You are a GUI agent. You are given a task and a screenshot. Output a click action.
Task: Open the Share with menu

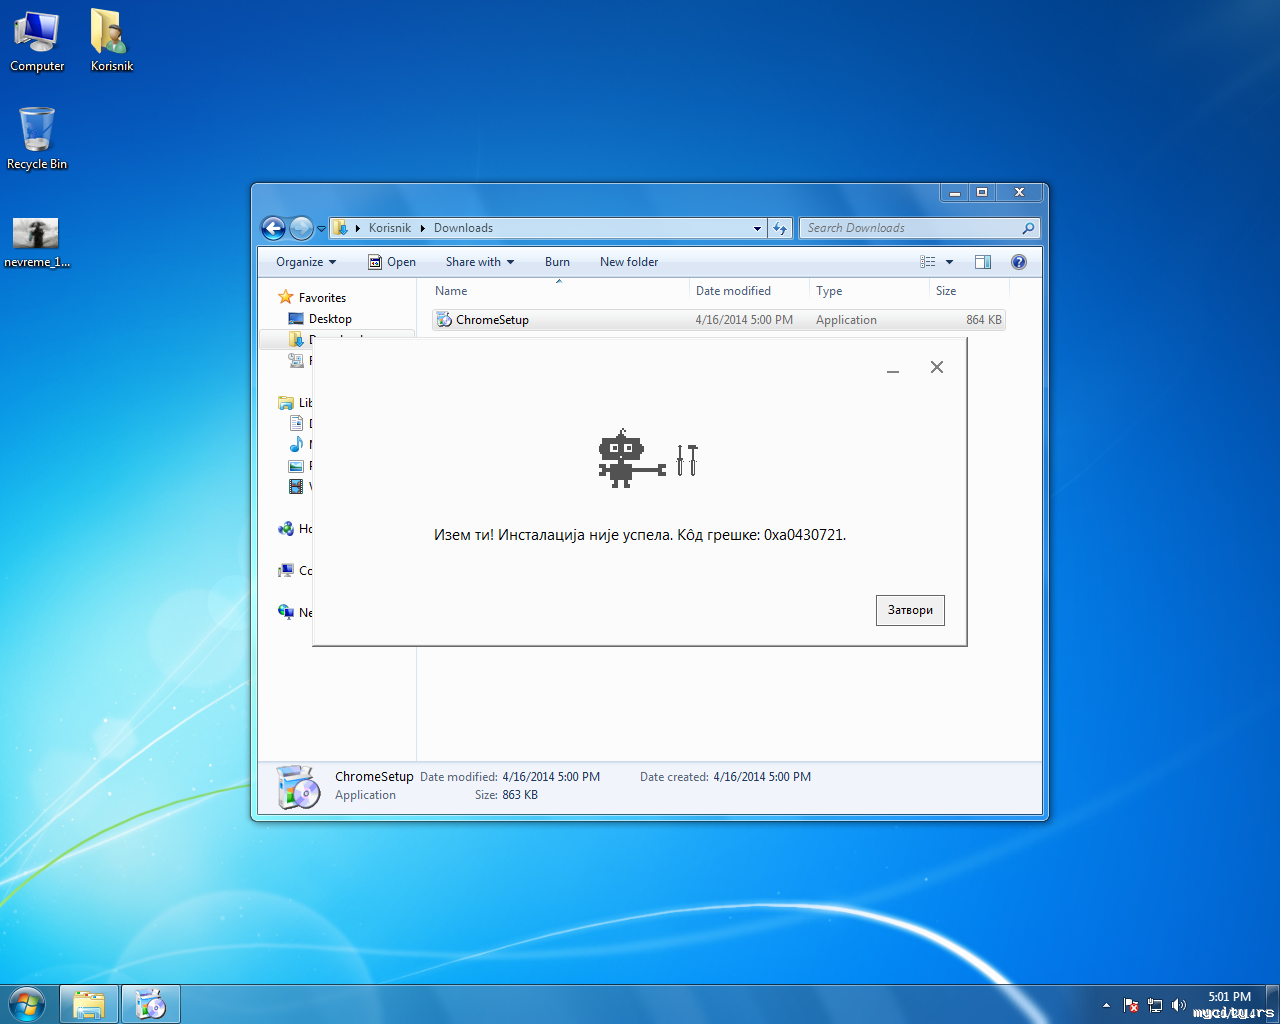[x=480, y=262]
